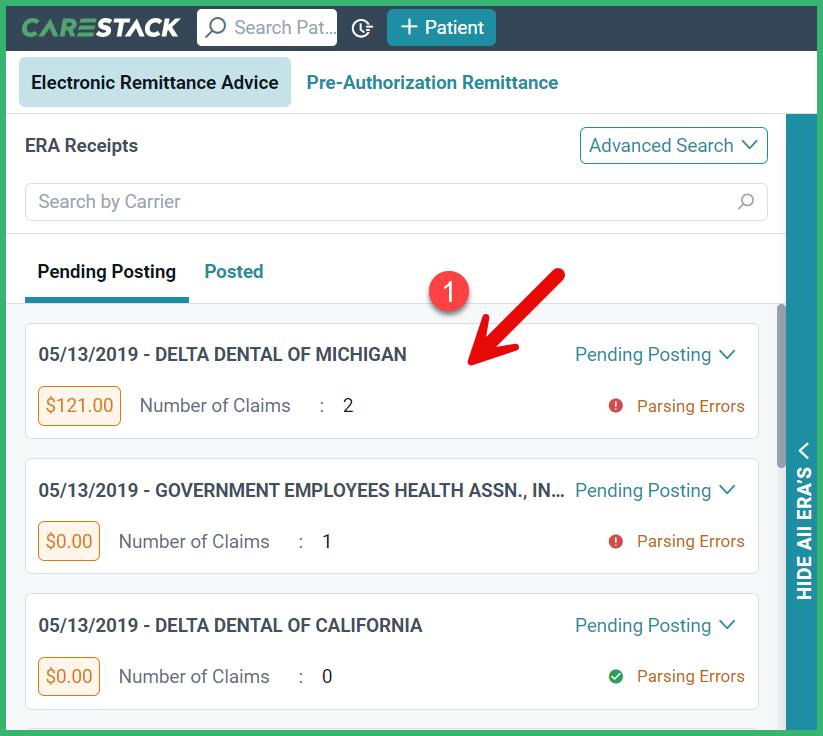This screenshot has width=823, height=736.
Task: Click the red error icon for Government Employees Health
Action: [x=617, y=541]
